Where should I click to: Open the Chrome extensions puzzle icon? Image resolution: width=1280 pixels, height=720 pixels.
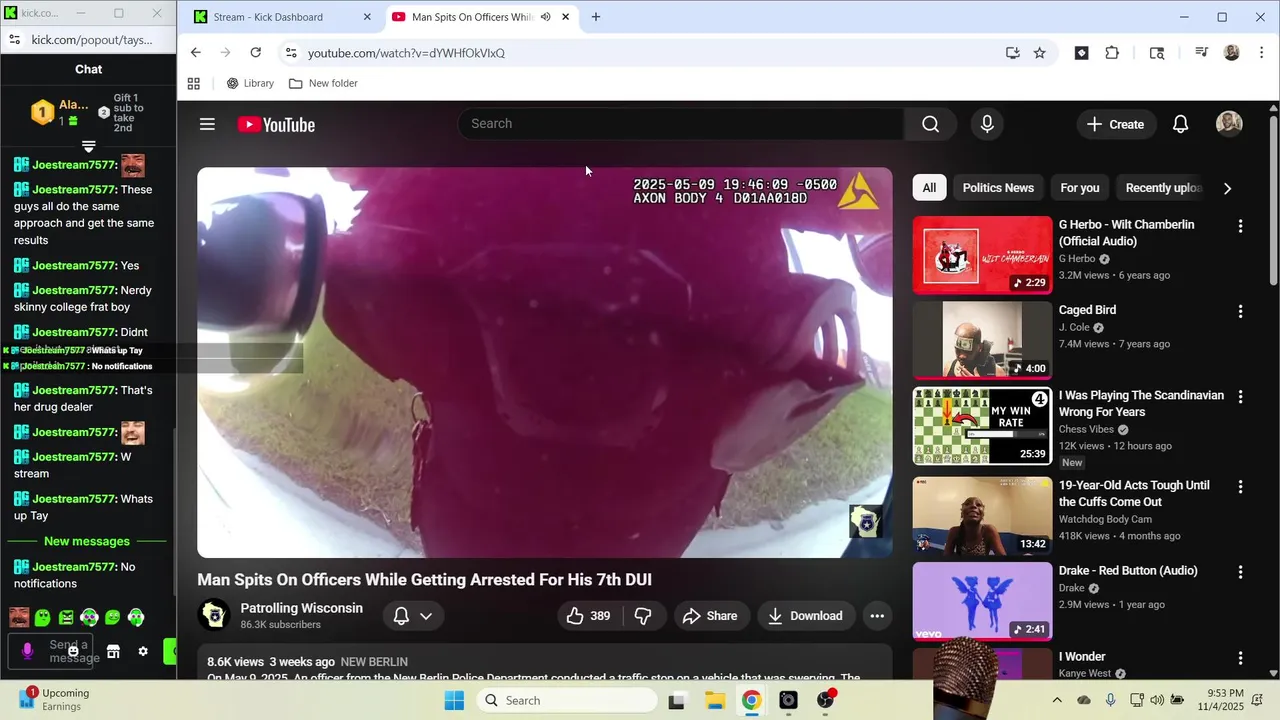[x=1112, y=53]
